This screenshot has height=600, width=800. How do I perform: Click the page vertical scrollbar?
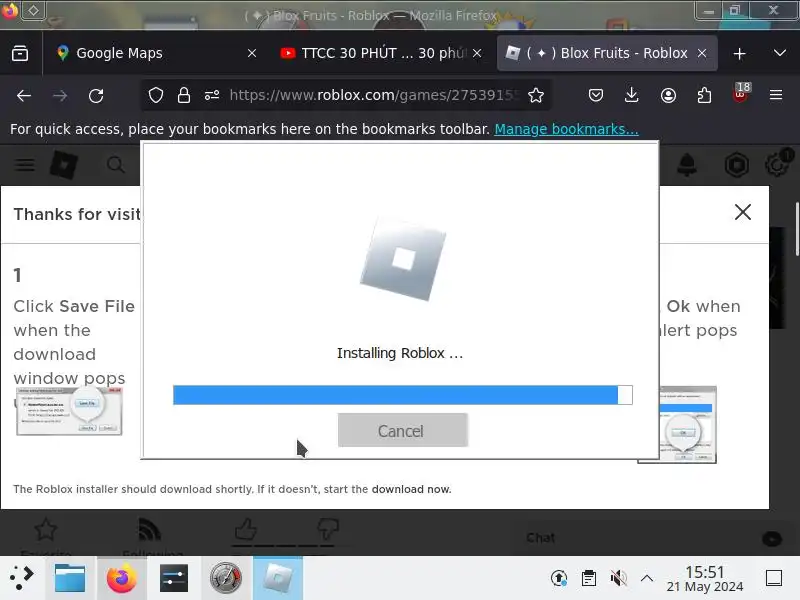click(x=797, y=230)
